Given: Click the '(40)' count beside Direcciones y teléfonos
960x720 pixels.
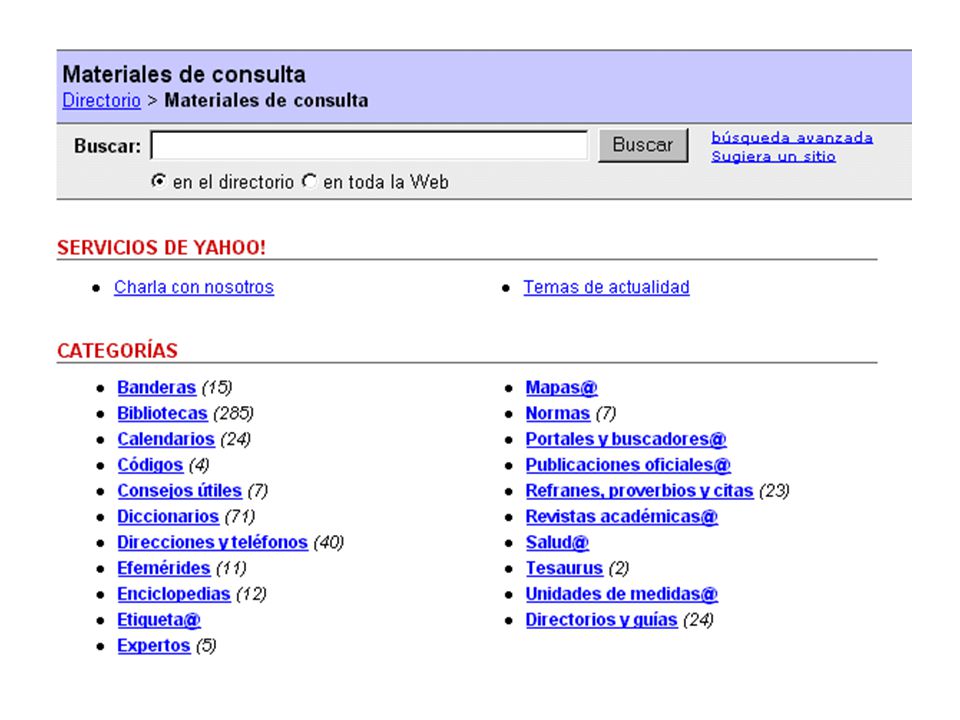Looking at the screenshot, I should [329, 542].
